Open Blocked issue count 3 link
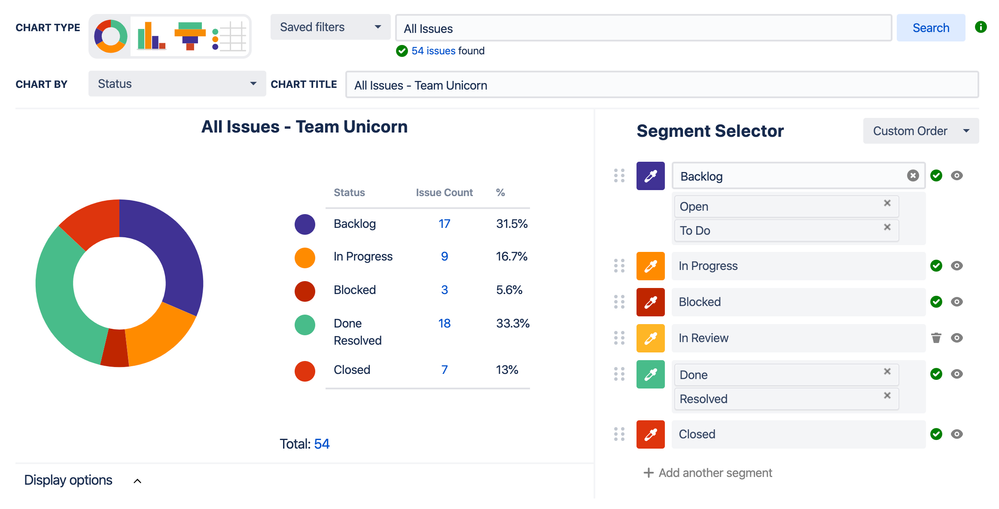999x509 pixels. (x=444, y=290)
